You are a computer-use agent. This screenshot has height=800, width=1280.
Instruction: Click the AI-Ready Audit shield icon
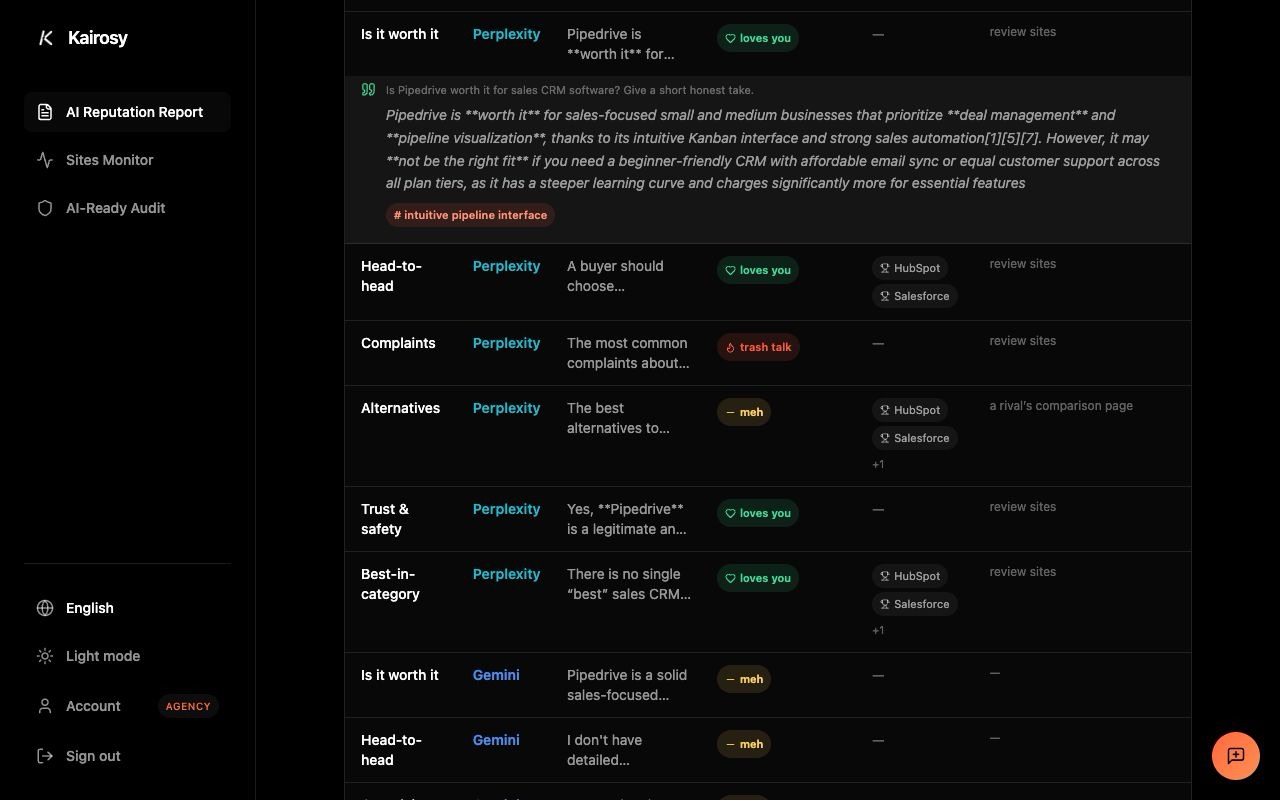point(45,208)
